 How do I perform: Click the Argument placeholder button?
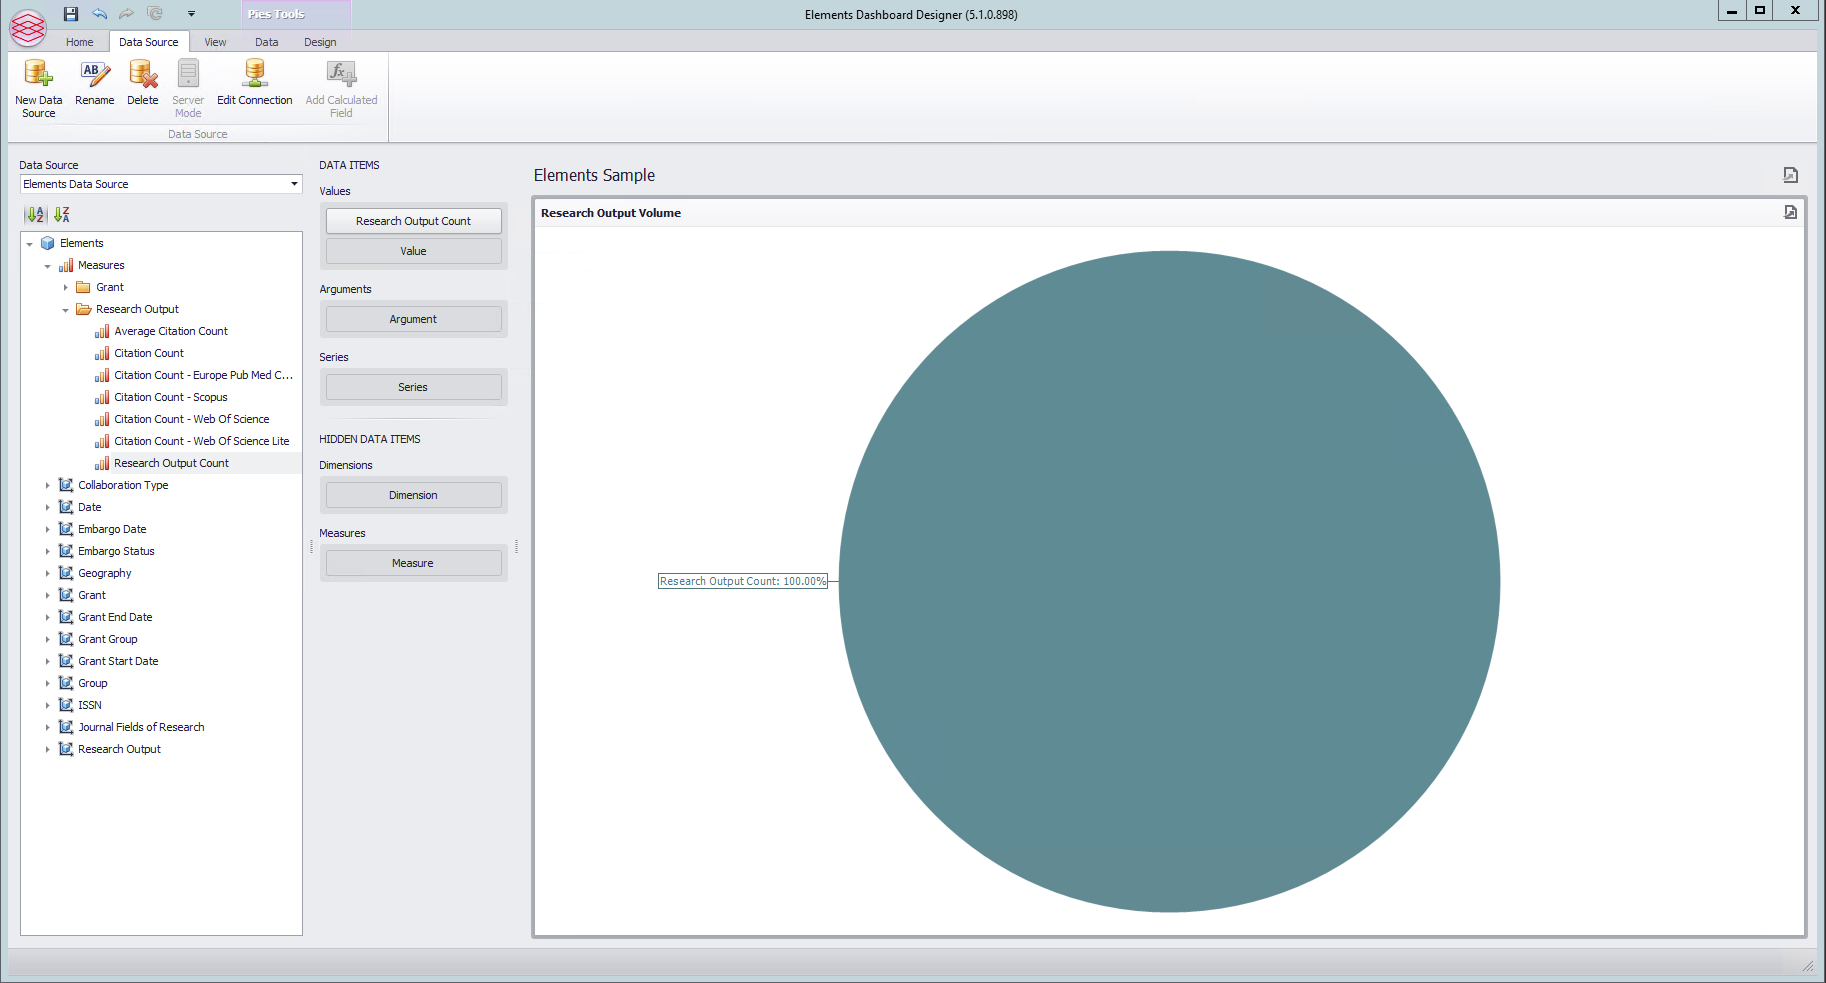(413, 319)
